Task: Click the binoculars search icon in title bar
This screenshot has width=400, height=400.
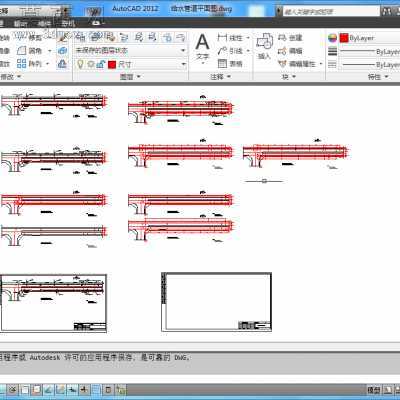Action: tap(387, 11)
